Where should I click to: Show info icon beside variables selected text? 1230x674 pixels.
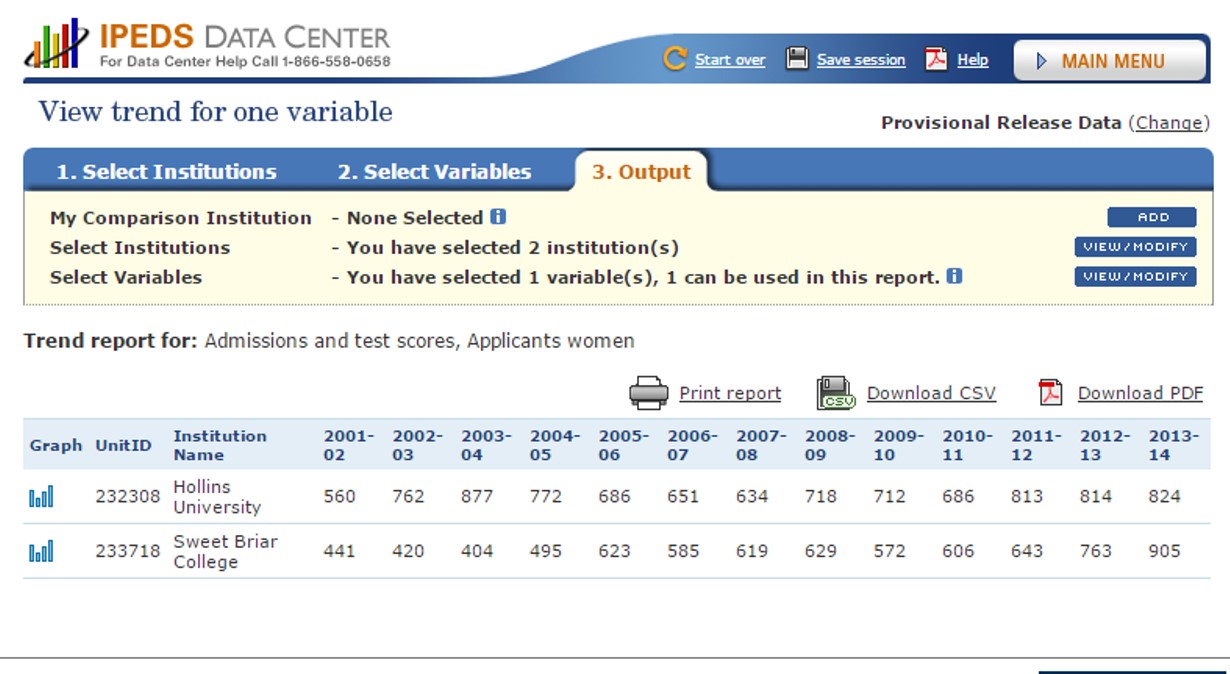click(x=954, y=276)
